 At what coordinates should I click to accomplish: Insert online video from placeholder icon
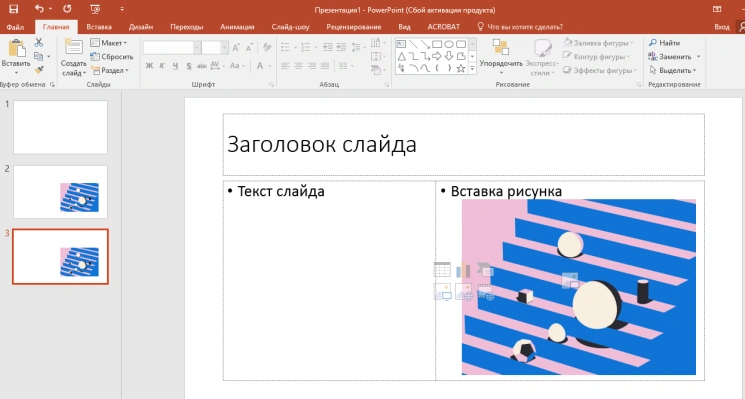(485, 292)
